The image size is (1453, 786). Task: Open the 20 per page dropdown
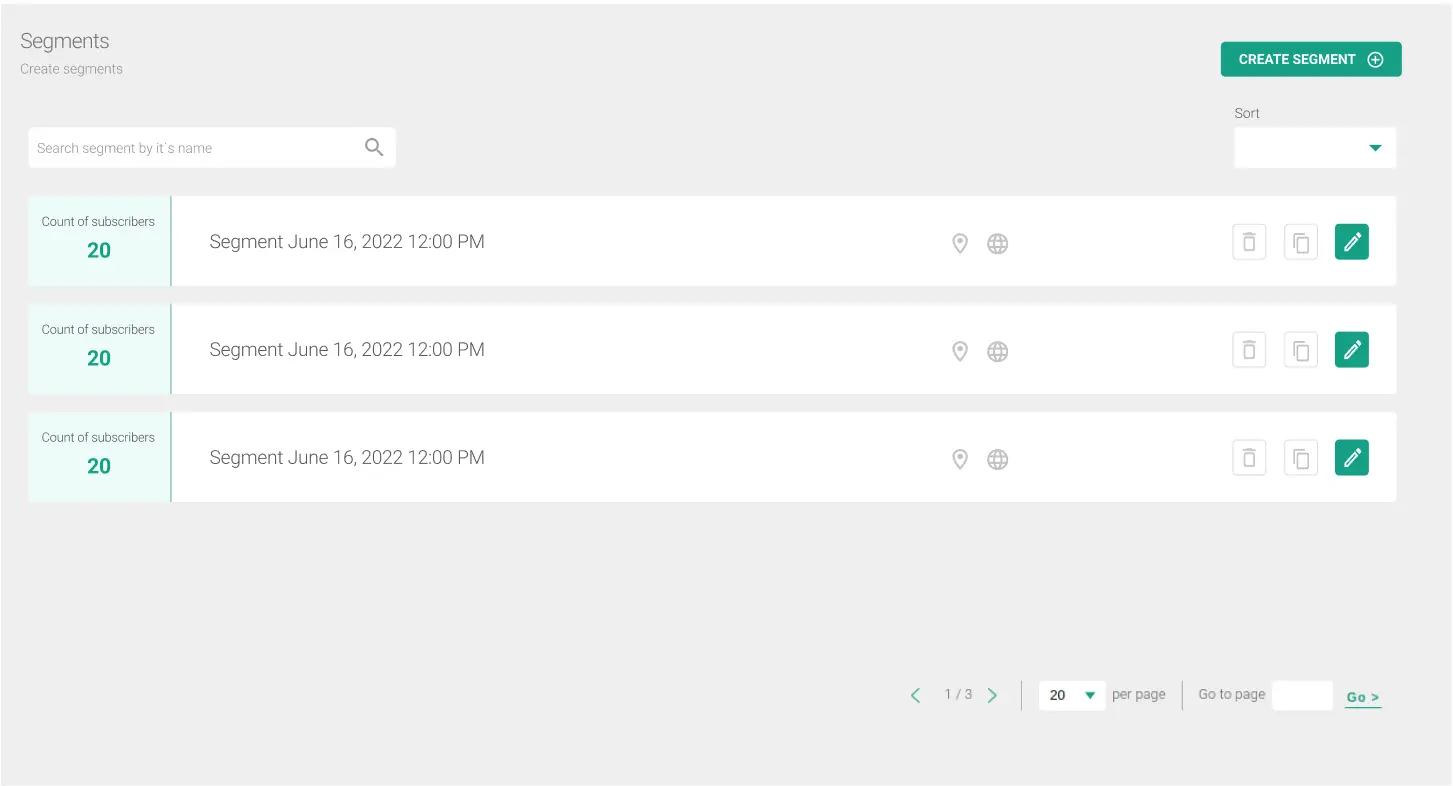pyautogui.click(x=1072, y=695)
